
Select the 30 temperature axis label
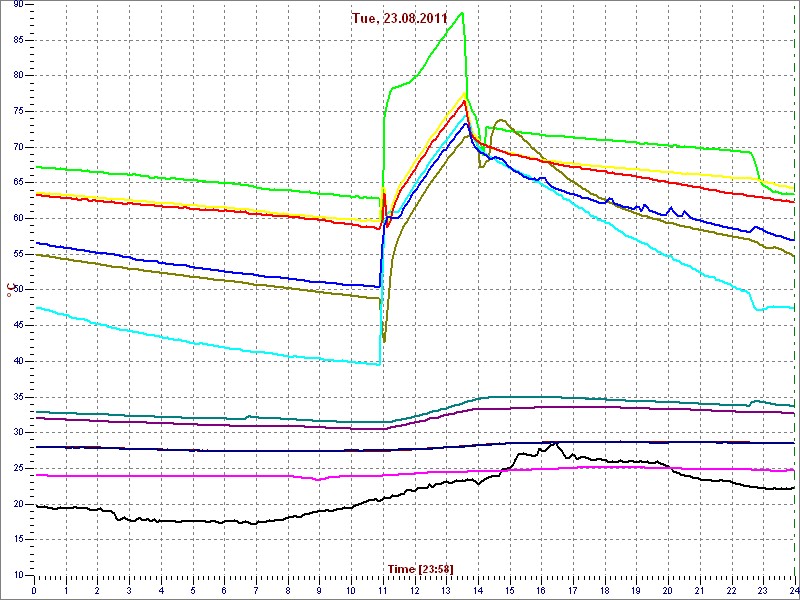click(x=18, y=433)
